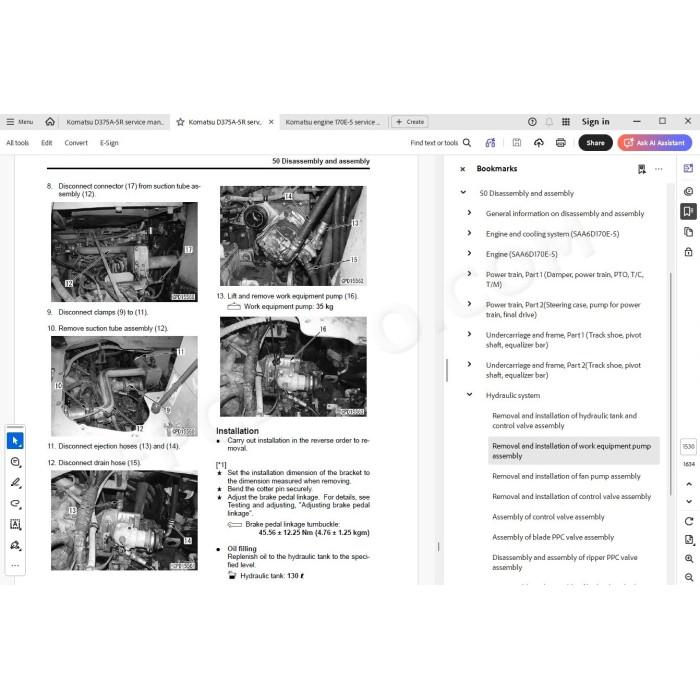Close the active Komatsu D375A-5R tab

point(271,122)
